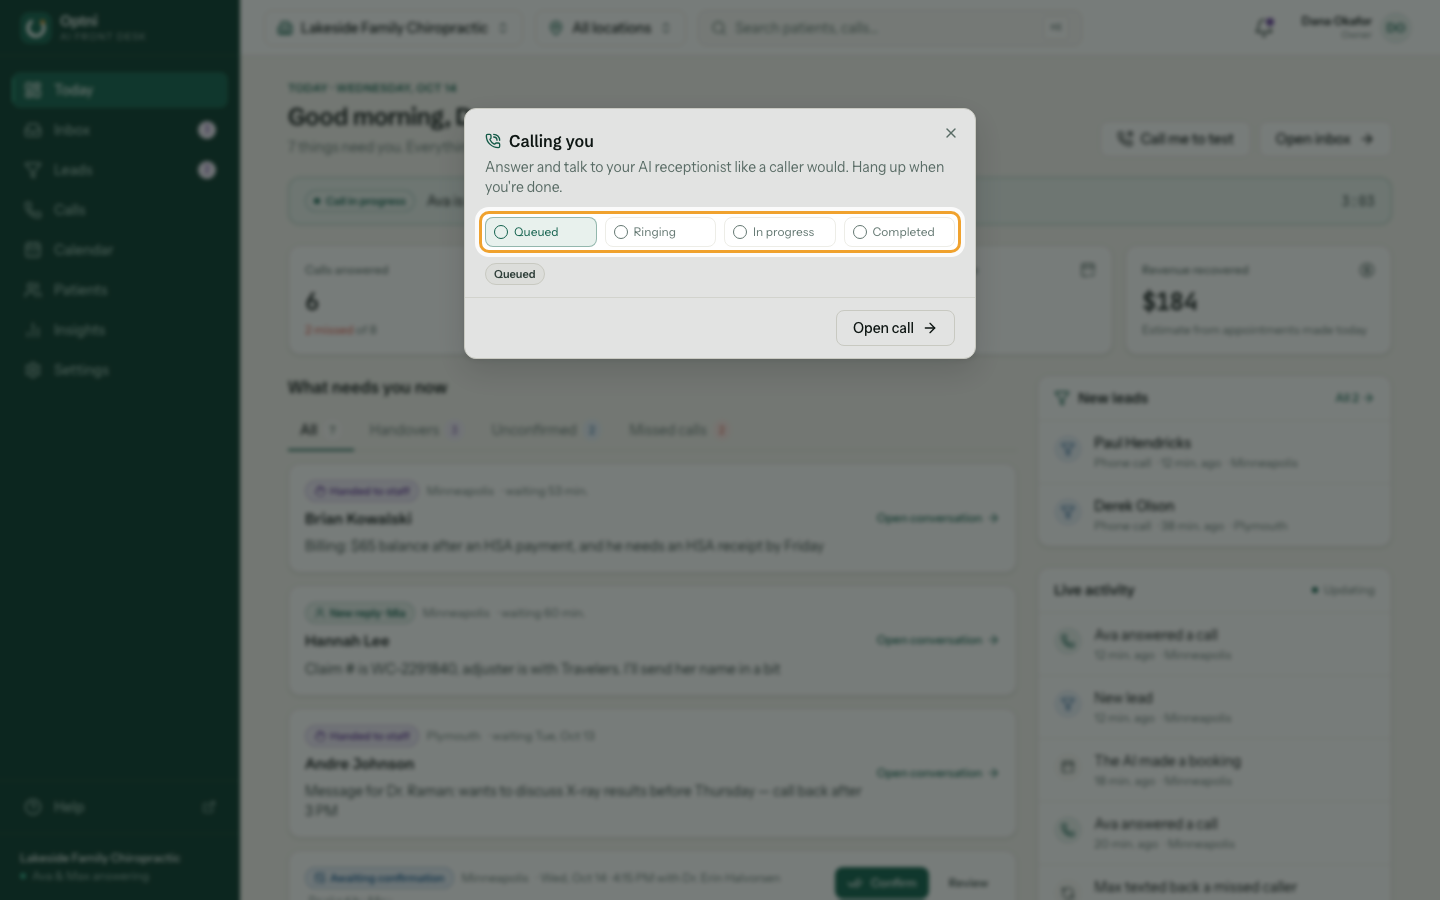Select the All tab under What needs you now
The image size is (1440, 900).
(x=320, y=430)
